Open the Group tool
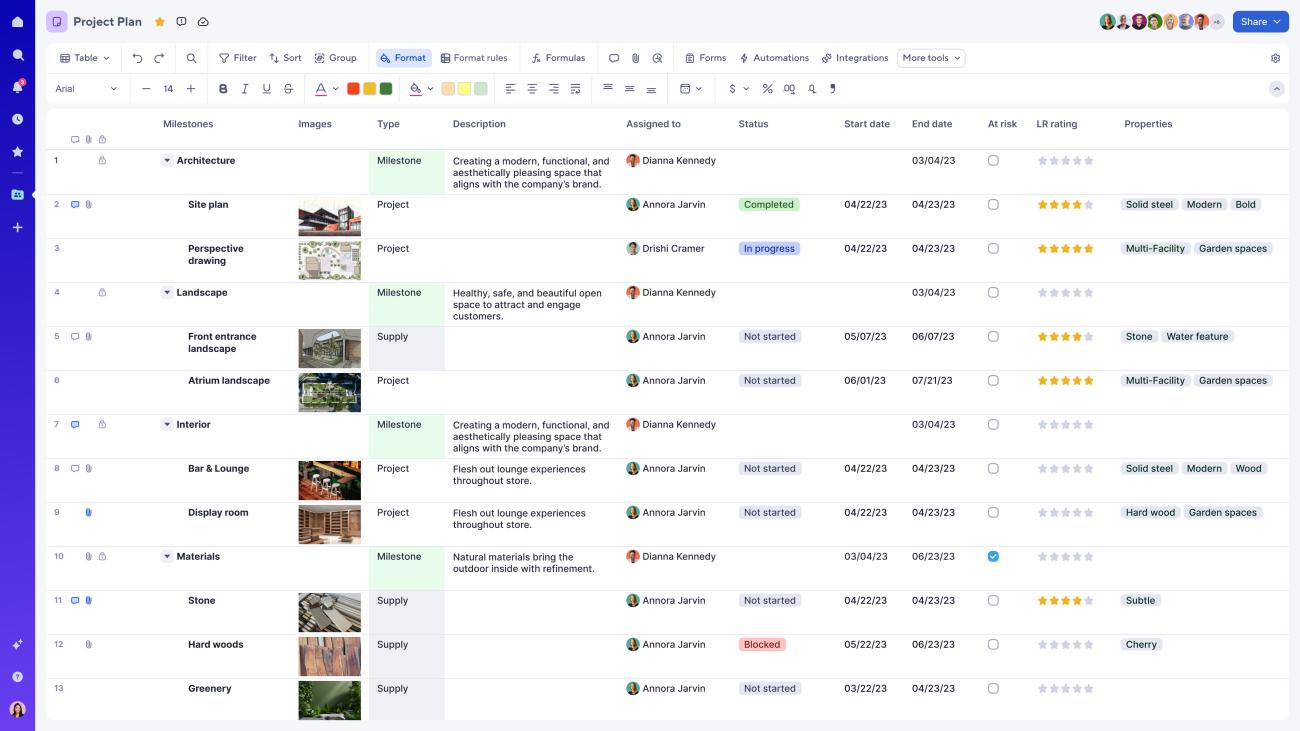This screenshot has width=1300, height=731. (x=336, y=57)
